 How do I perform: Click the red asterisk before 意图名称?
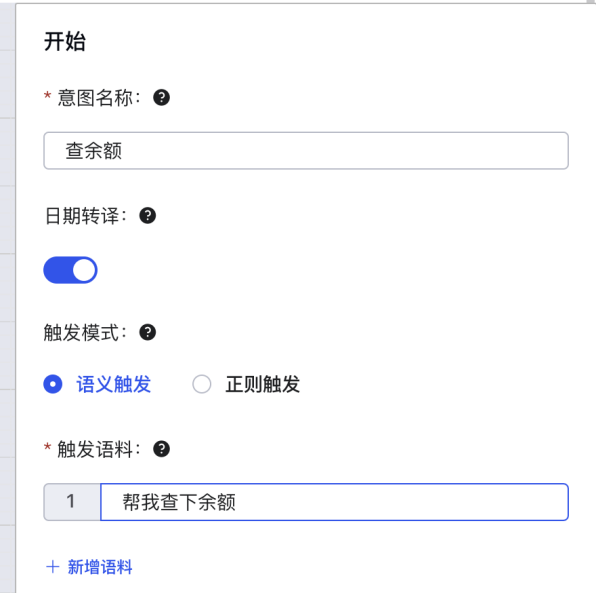pos(48,95)
